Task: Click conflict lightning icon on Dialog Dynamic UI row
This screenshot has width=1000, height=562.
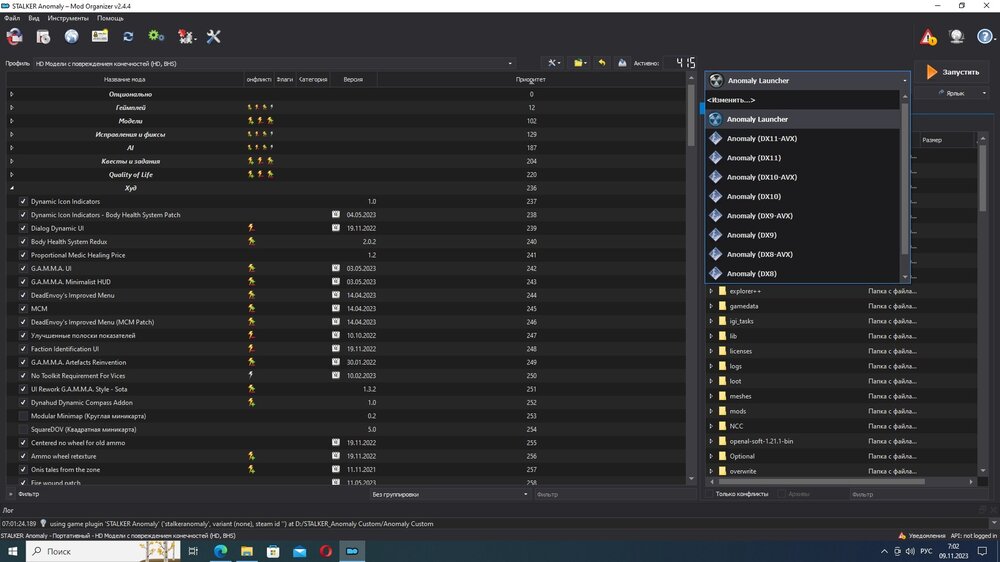Action: click(x=251, y=228)
